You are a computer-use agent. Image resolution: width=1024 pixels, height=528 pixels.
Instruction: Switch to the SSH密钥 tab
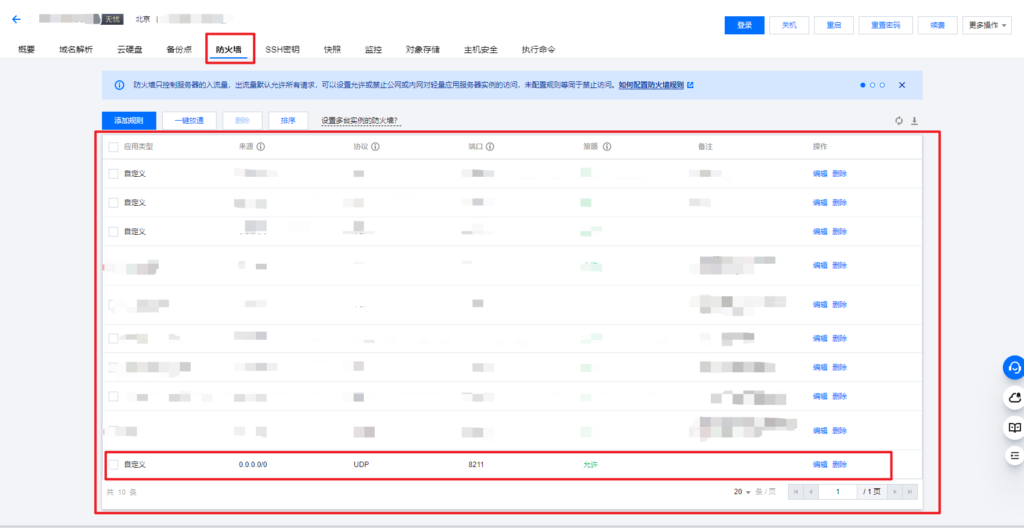coord(282,49)
